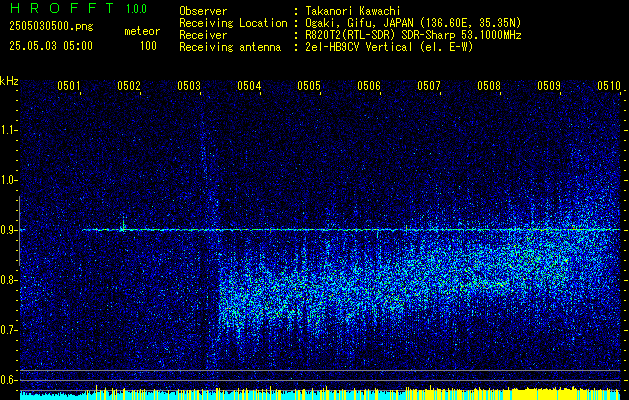Click the 0.6 frequency axis label

coord(8,380)
